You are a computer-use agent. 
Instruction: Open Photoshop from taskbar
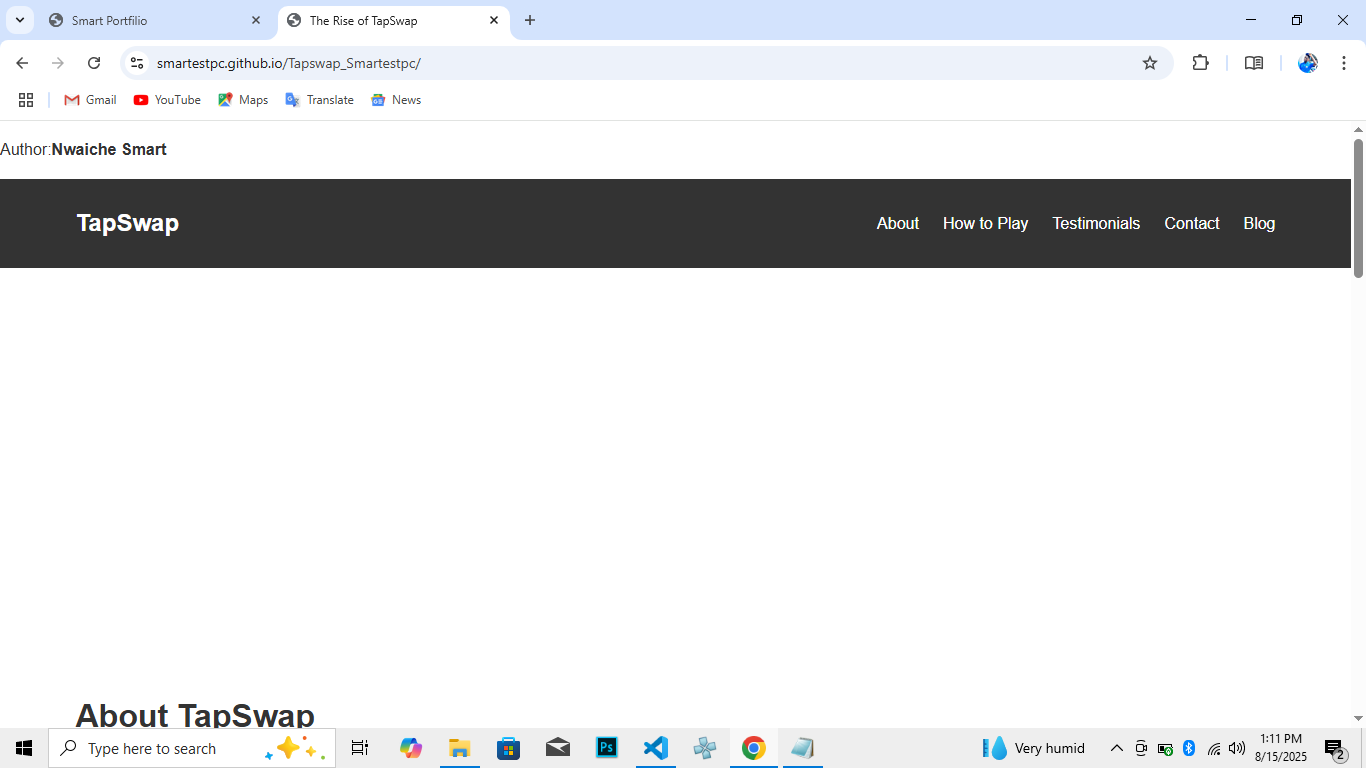tap(607, 748)
